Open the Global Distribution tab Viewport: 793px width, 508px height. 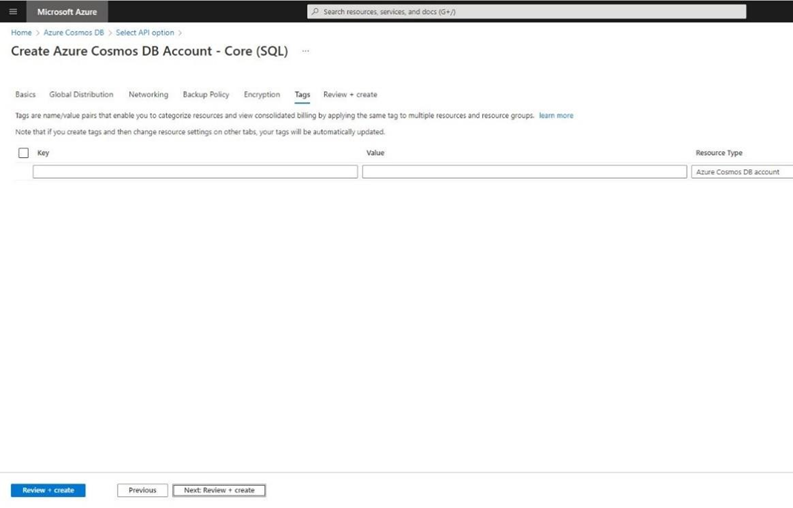[x=81, y=95]
